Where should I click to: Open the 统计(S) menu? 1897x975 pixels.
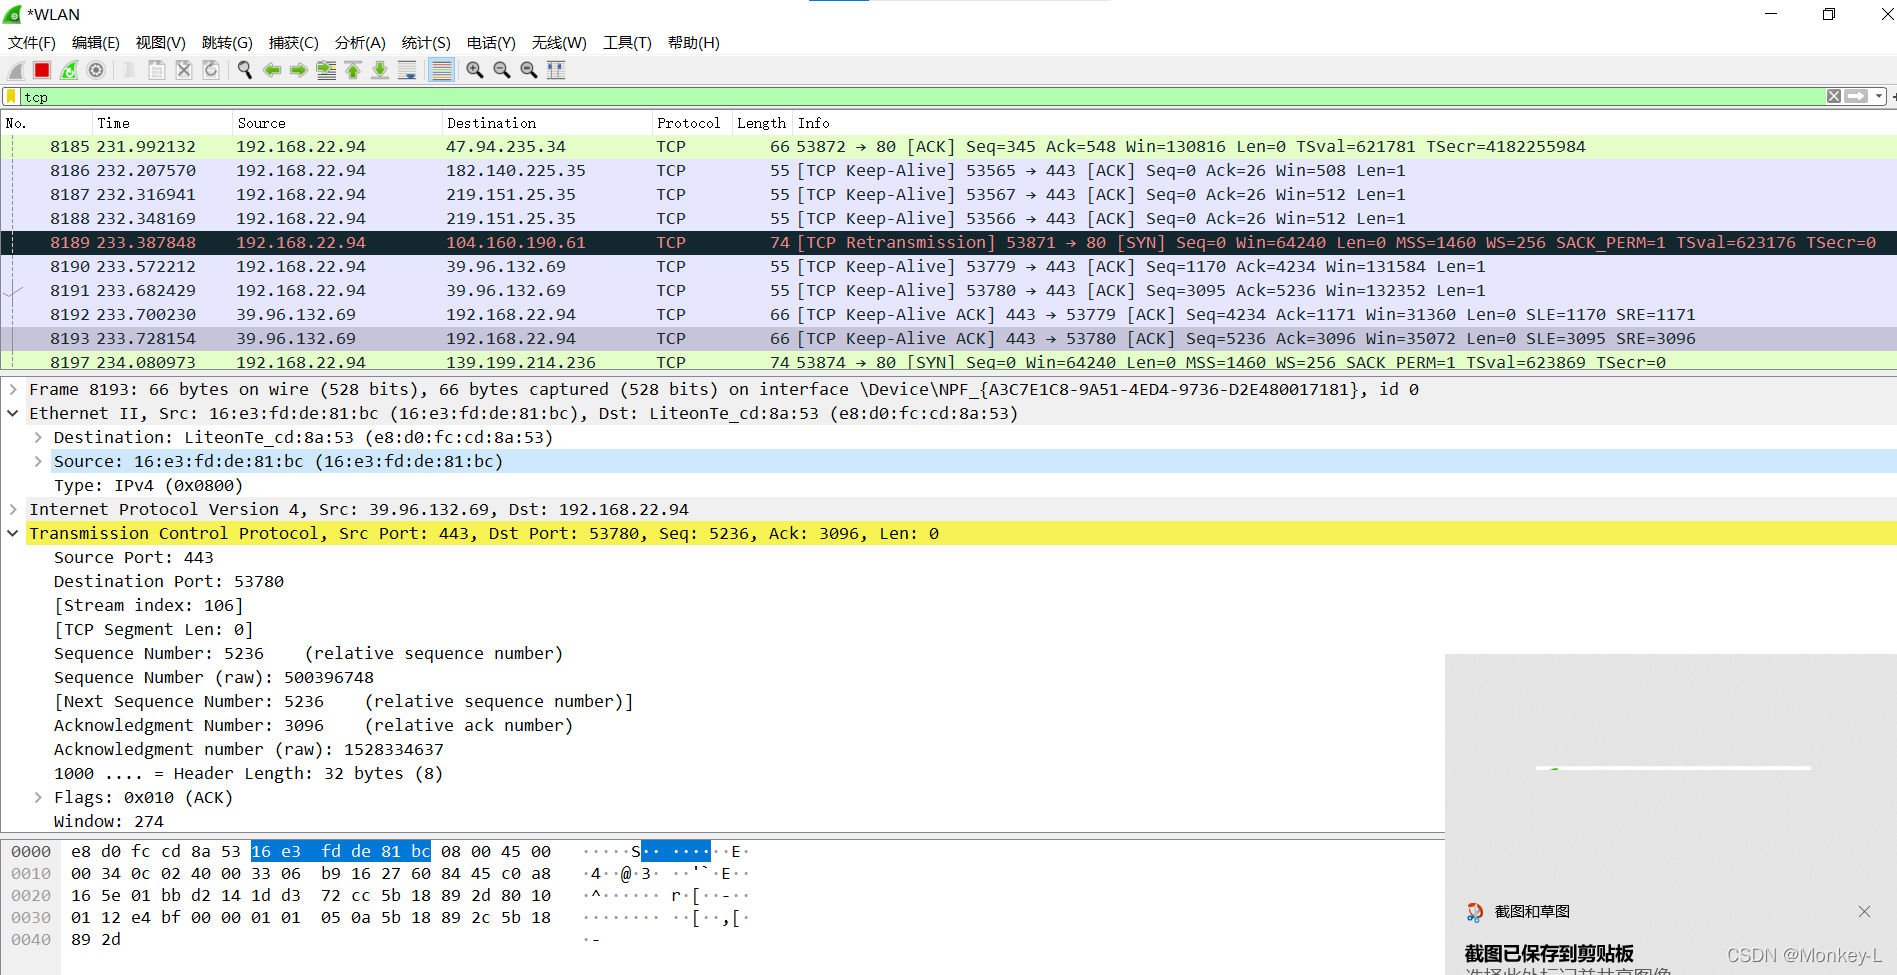click(x=426, y=43)
